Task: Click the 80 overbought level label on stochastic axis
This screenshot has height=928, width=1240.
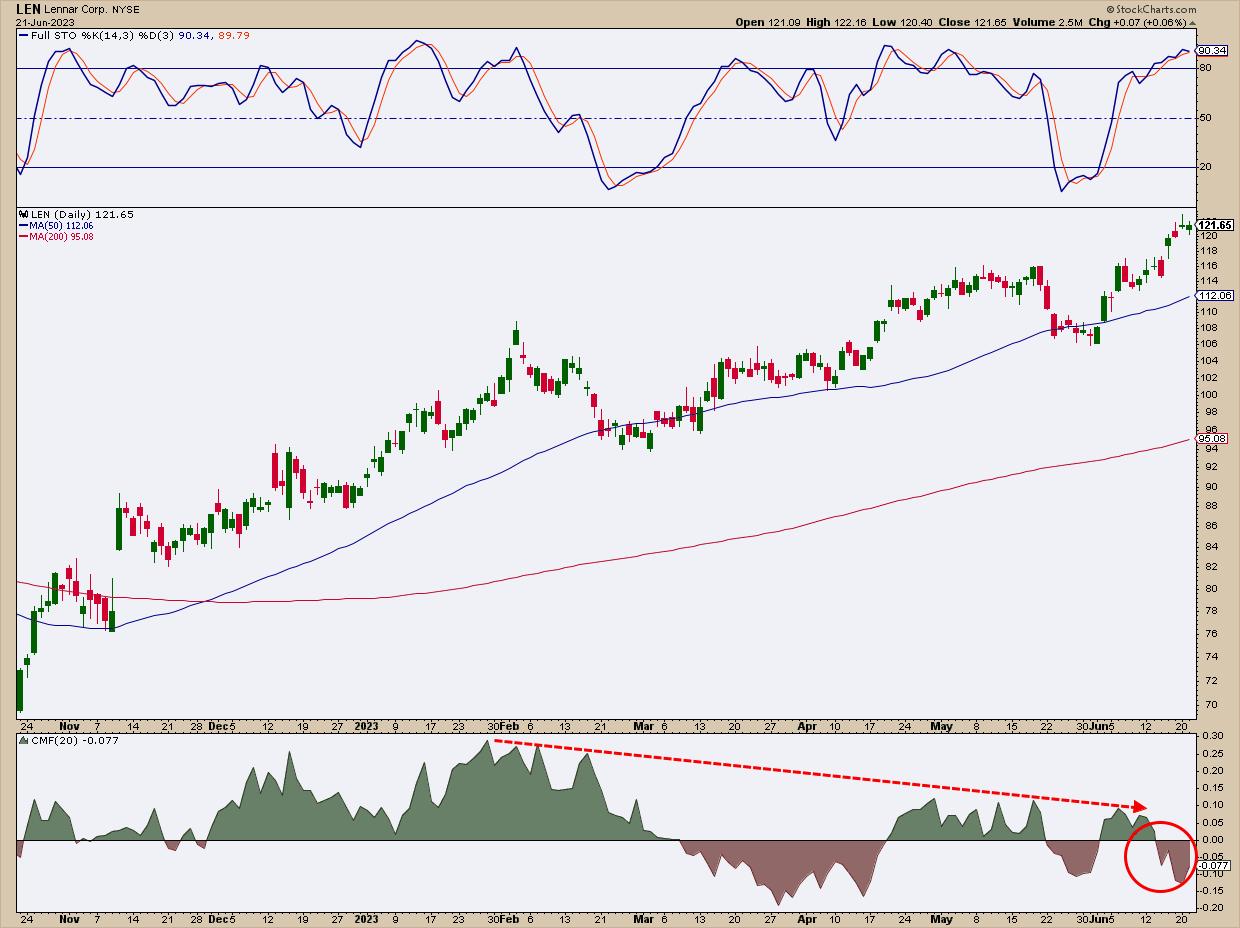Action: (x=1206, y=68)
